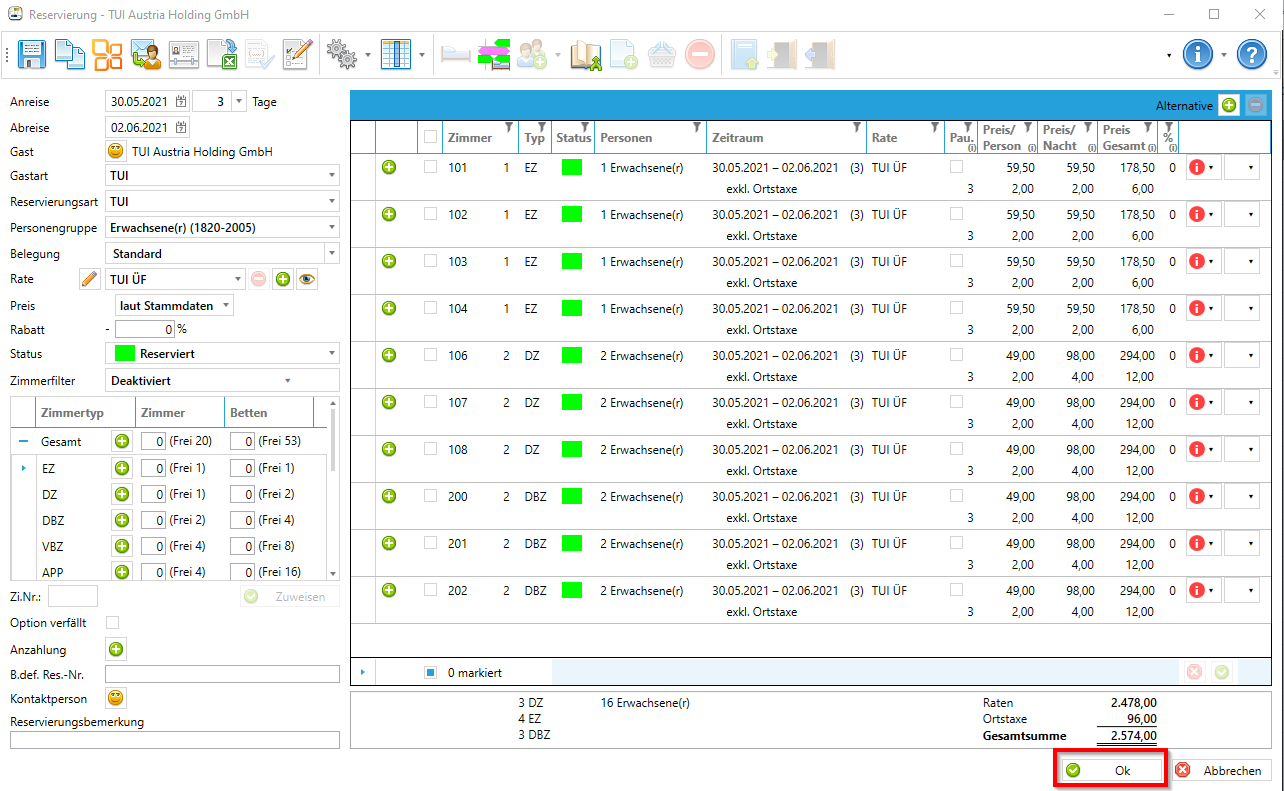Click the table columns layout toolbar icon
Screen dimensions: 1284x791
[396, 54]
